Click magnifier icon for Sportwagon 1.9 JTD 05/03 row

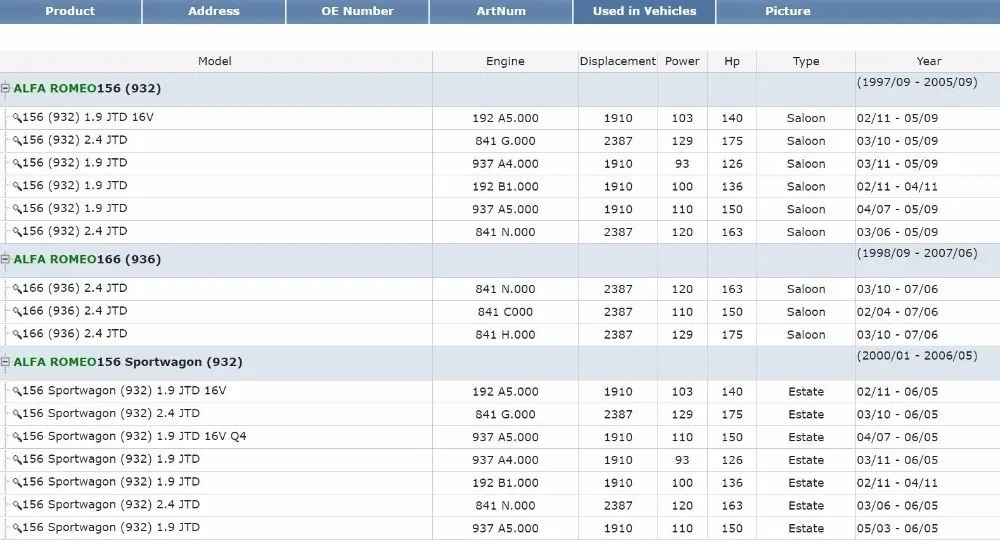click(17, 529)
